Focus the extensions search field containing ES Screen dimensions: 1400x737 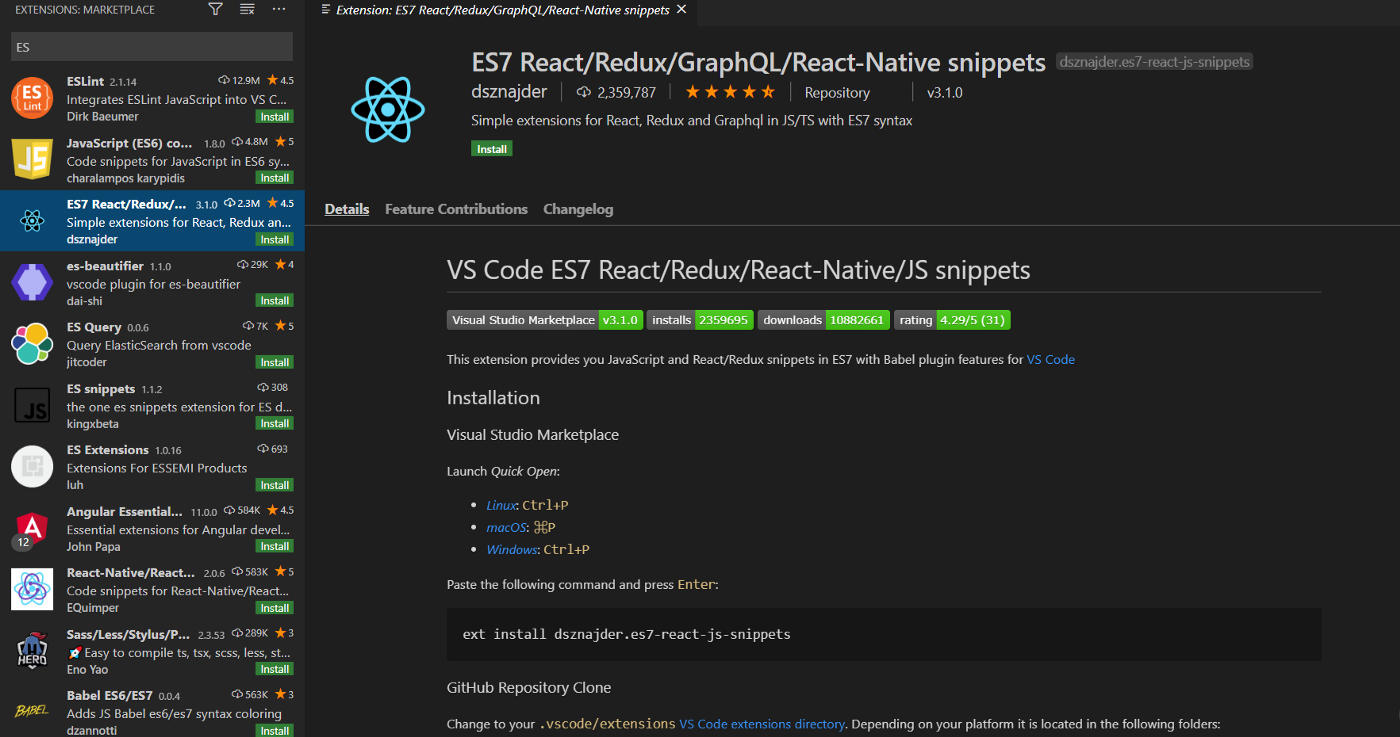[x=152, y=46]
